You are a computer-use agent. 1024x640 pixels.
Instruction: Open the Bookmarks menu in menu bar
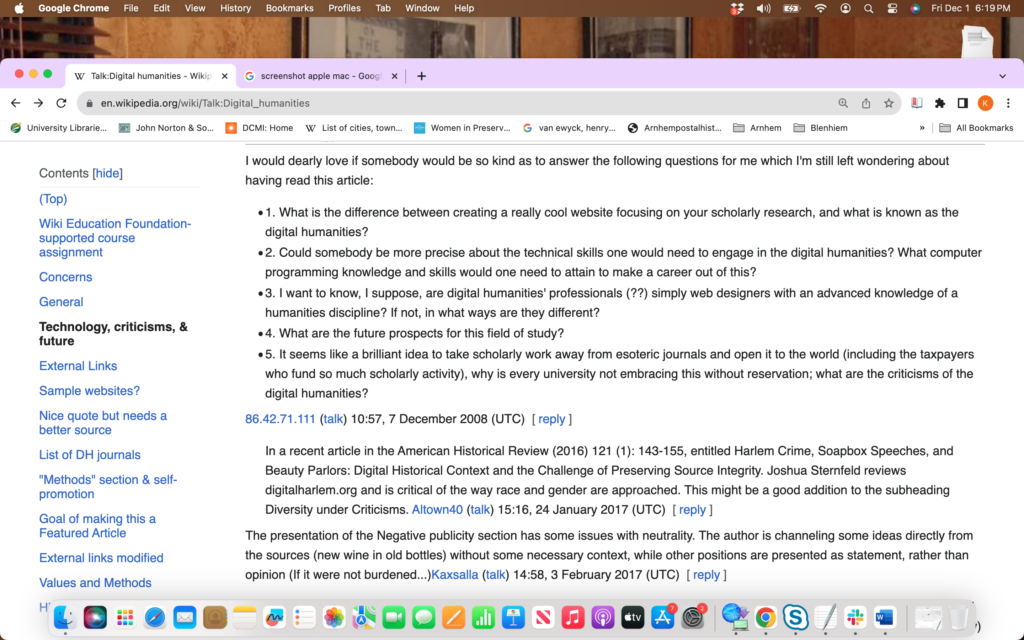[289, 8]
